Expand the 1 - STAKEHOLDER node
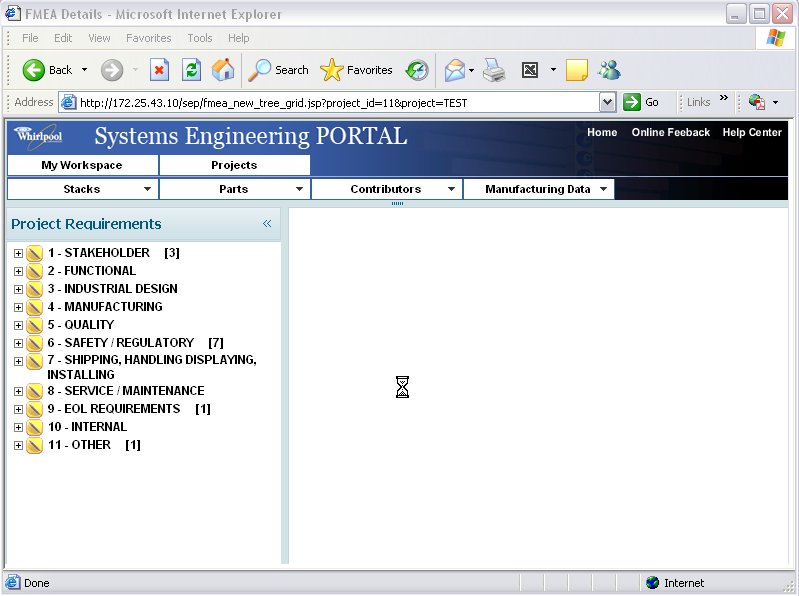 pyautogui.click(x=18, y=253)
